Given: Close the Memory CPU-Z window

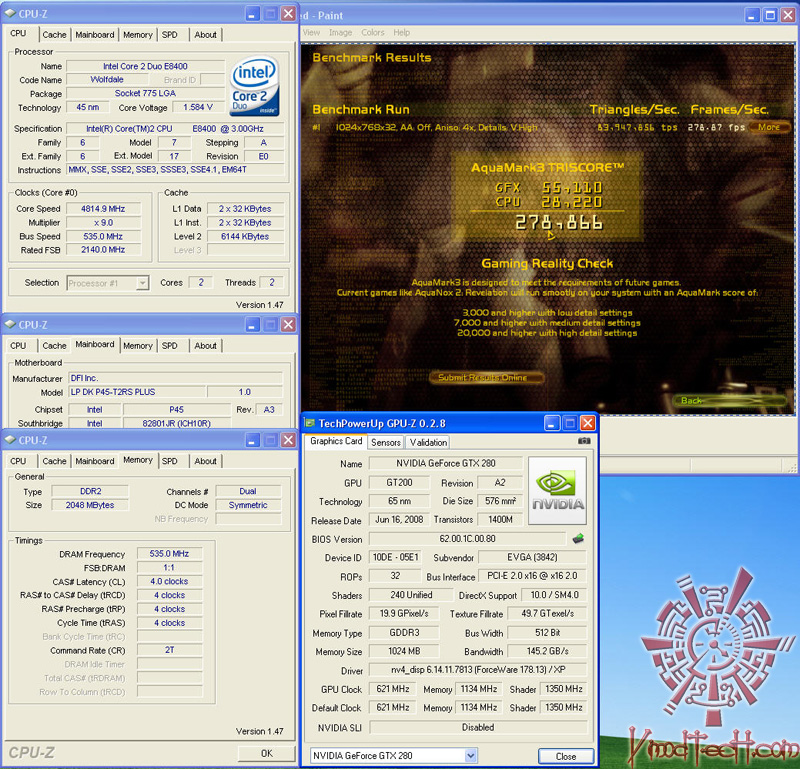Looking at the screenshot, I should [x=288, y=440].
